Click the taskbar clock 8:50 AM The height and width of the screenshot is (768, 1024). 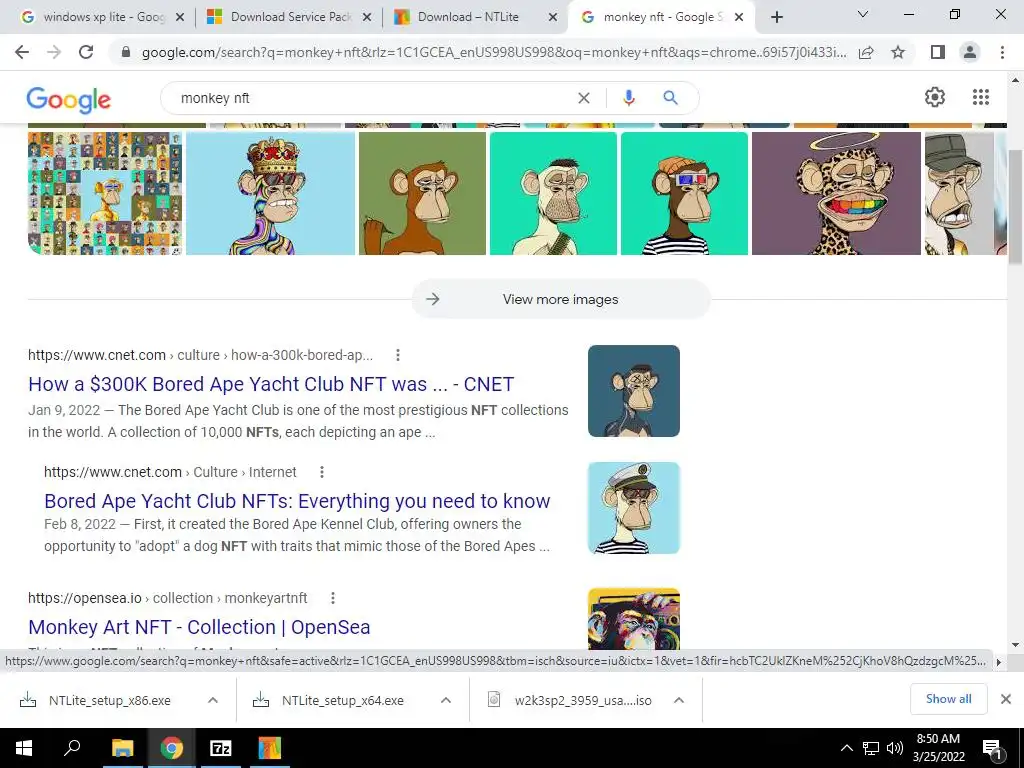[938, 739]
